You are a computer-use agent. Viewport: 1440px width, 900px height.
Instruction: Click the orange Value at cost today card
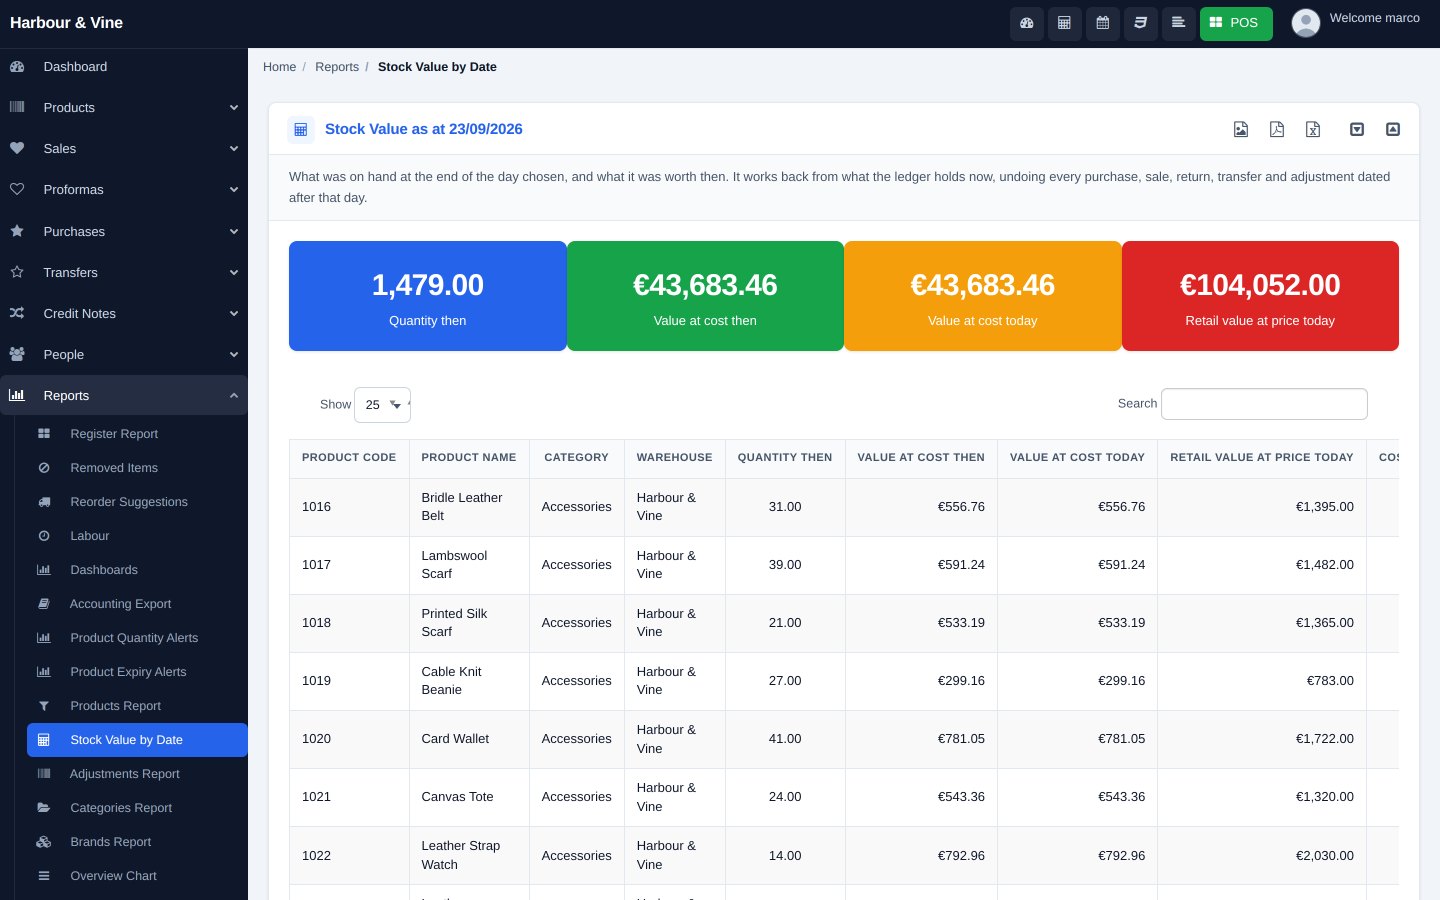tap(983, 296)
